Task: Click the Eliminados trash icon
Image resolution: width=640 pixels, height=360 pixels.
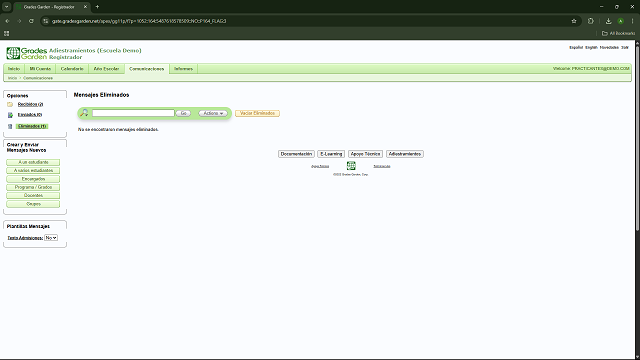Action: click(x=10, y=127)
